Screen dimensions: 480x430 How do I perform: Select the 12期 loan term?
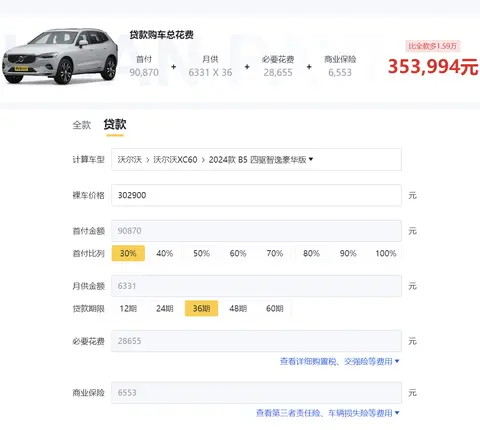[128, 308]
